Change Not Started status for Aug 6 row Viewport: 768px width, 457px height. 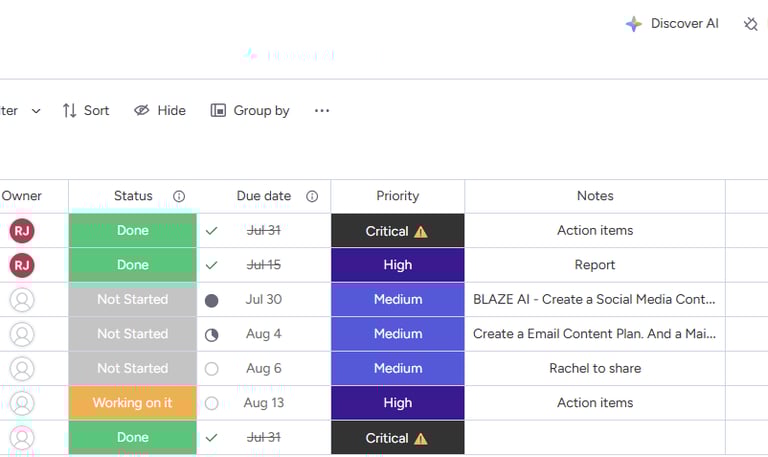133,368
